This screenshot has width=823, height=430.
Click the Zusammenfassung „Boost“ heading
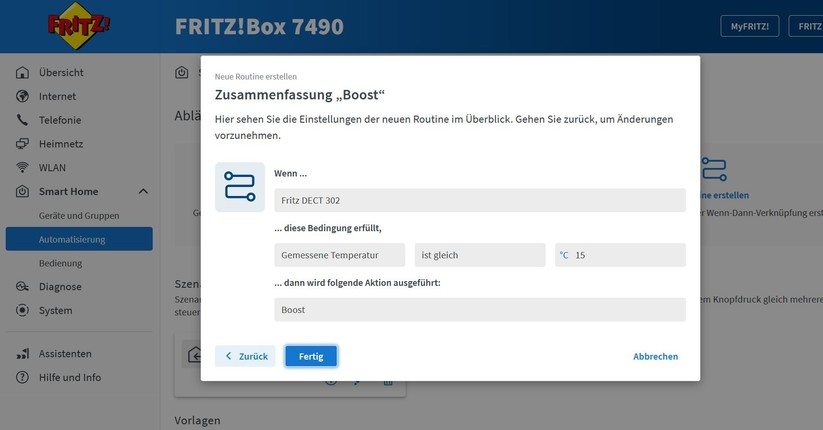tap(300, 95)
